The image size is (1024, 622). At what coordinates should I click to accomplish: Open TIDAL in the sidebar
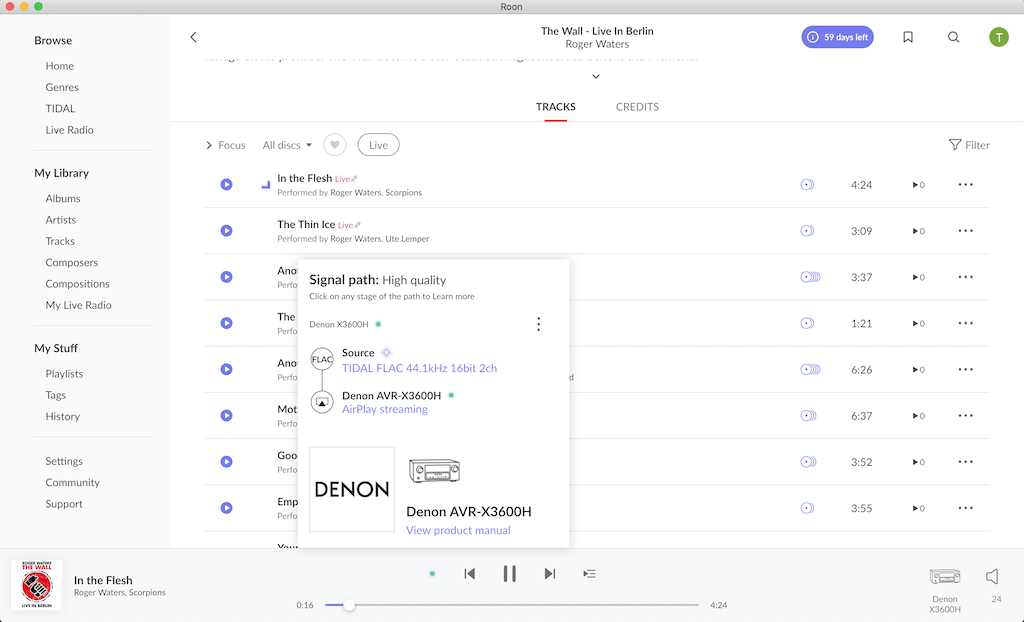click(x=60, y=108)
